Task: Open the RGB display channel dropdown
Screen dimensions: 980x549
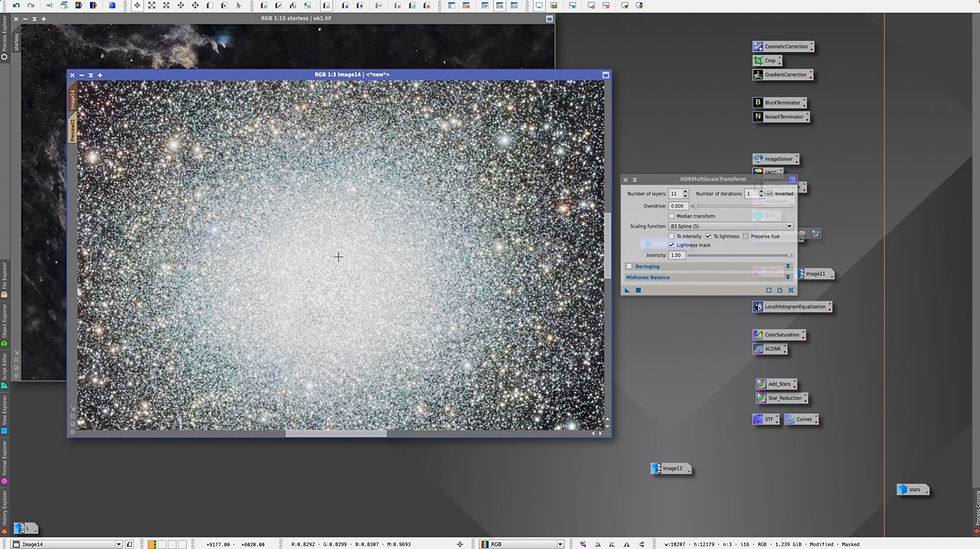Action: [522, 544]
